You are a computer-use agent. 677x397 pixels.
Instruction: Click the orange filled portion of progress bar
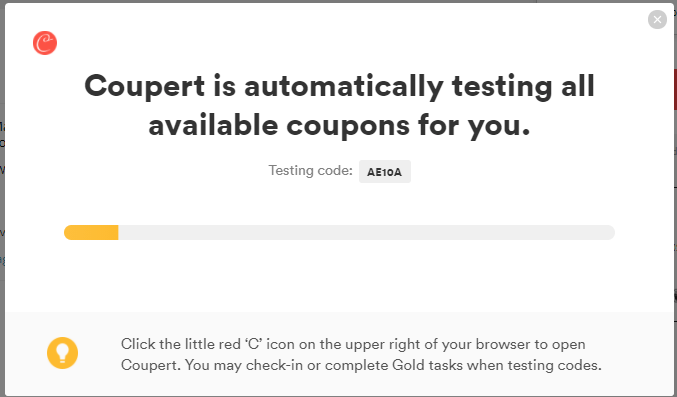[x=91, y=232]
